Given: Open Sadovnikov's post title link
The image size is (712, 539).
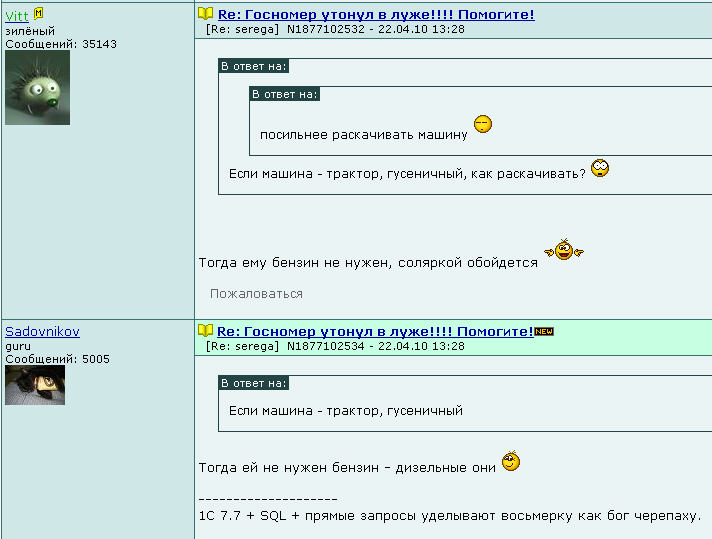Looking at the screenshot, I should coord(376,331).
